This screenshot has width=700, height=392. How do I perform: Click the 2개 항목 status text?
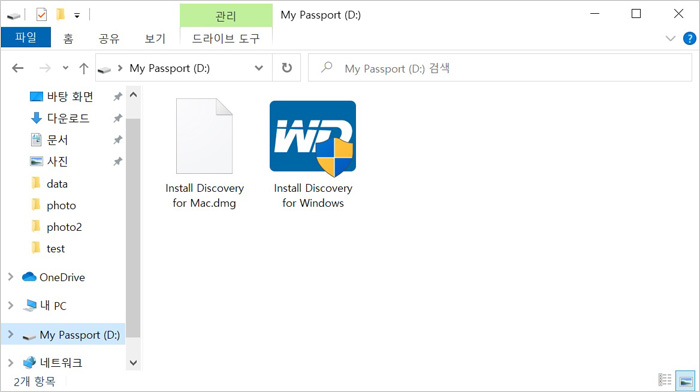pos(34,382)
